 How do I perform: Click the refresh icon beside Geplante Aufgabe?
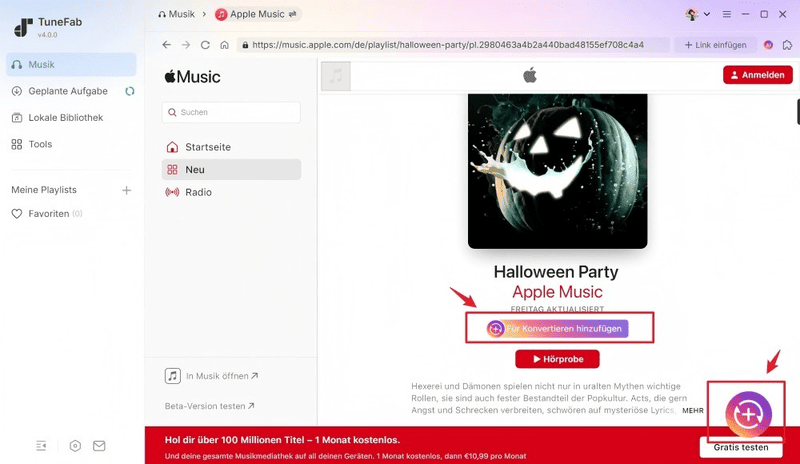pos(130,91)
